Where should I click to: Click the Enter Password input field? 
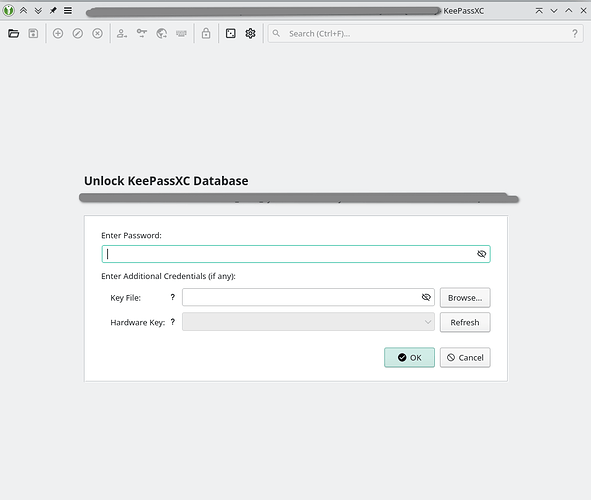pyautogui.click(x=296, y=254)
